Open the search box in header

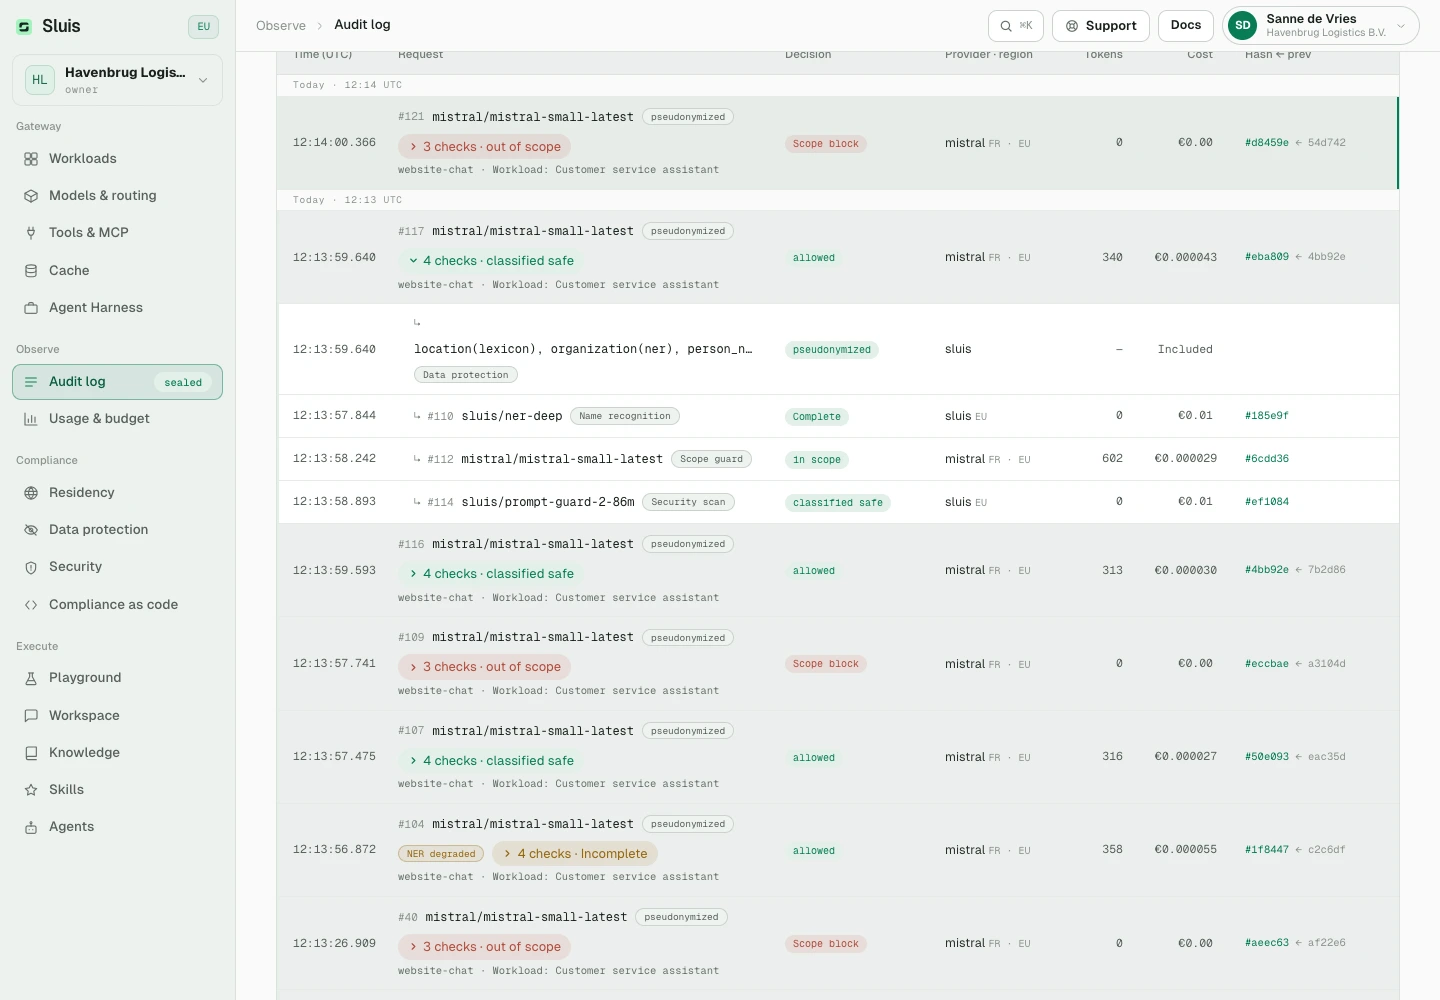point(1016,26)
